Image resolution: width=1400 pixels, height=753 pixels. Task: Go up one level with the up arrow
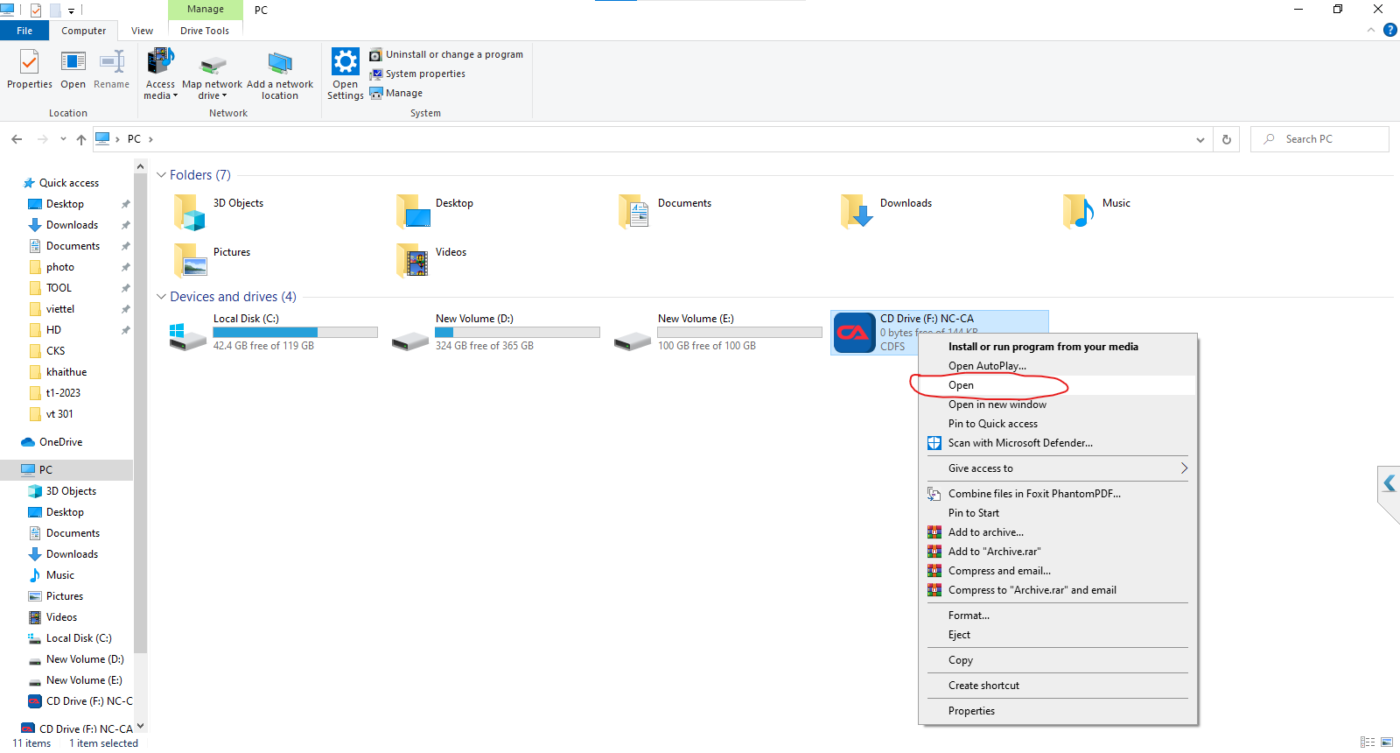click(x=81, y=139)
